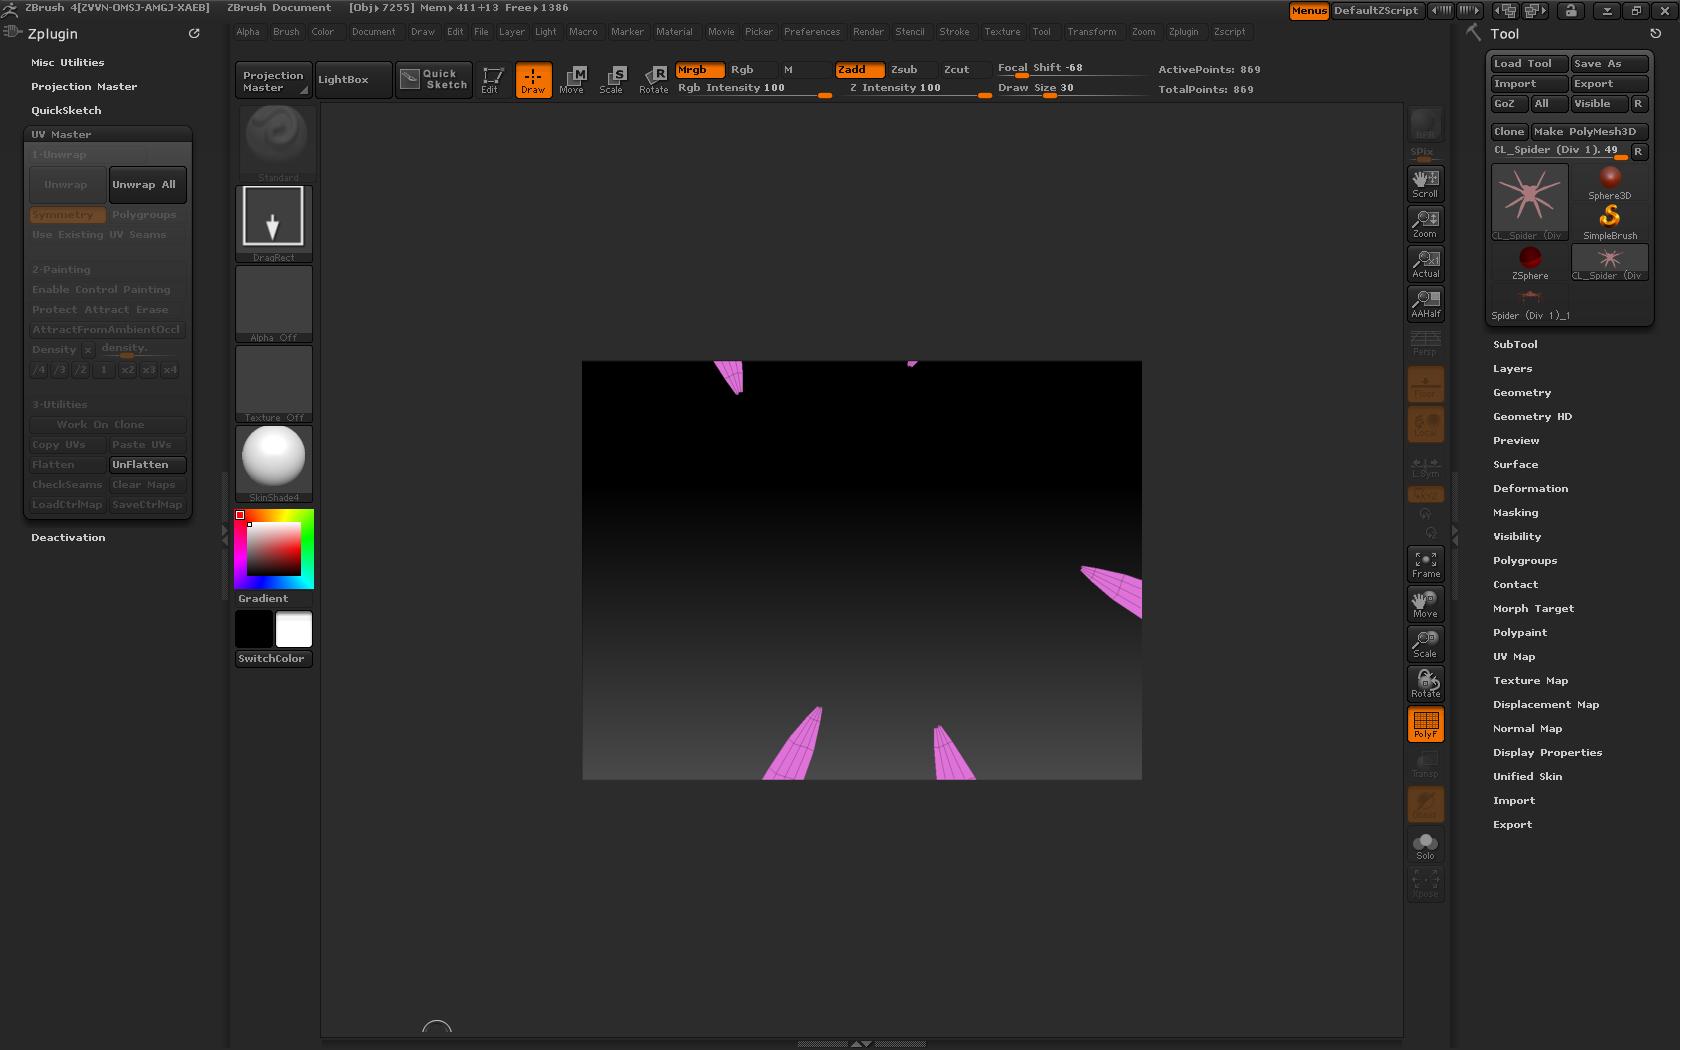Expand Misc Utilities in Zplugin
Image resolution: width=1681 pixels, height=1050 pixels.
67,62
